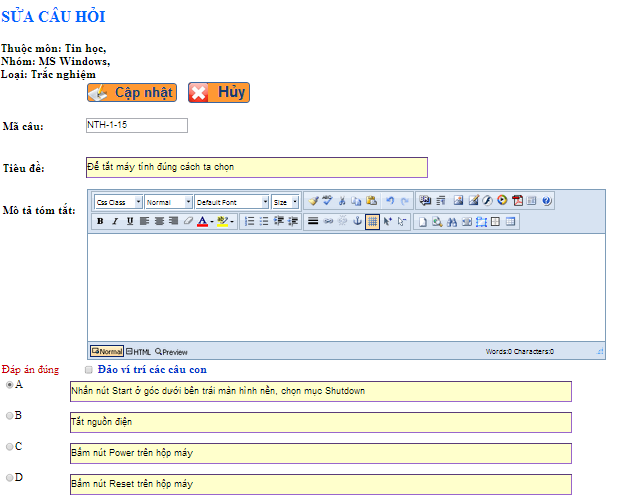Select answer B radio button
Screen dimensions: 624x495
[10, 416]
